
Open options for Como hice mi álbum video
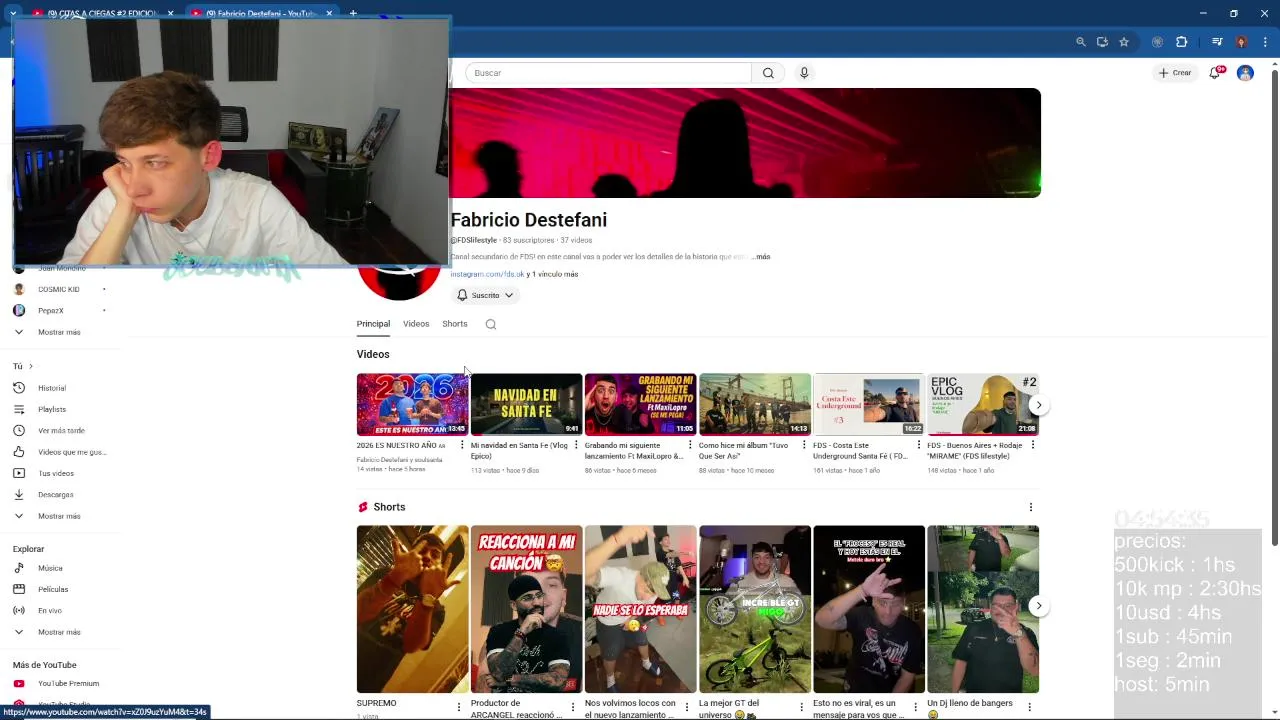[804, 445]
